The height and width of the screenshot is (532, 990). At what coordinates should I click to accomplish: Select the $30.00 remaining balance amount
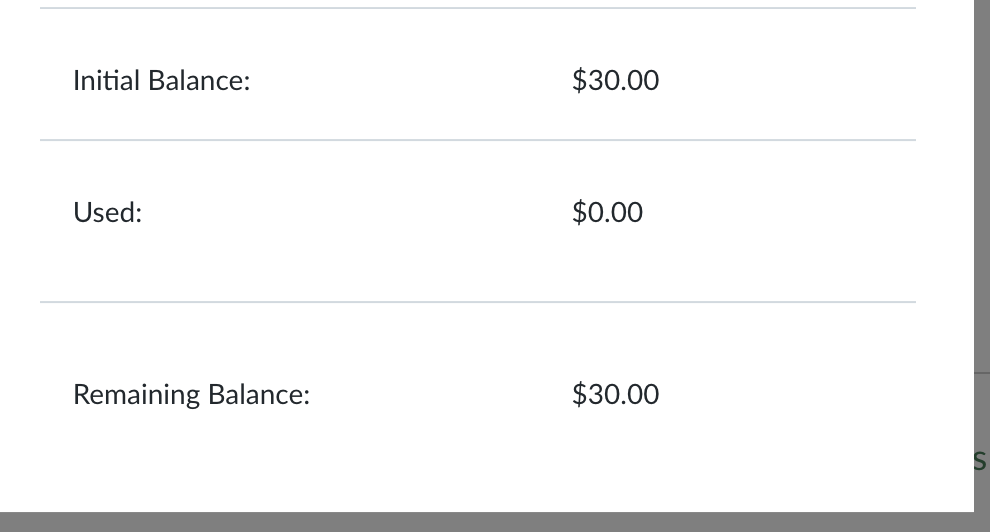coord(616,394)
